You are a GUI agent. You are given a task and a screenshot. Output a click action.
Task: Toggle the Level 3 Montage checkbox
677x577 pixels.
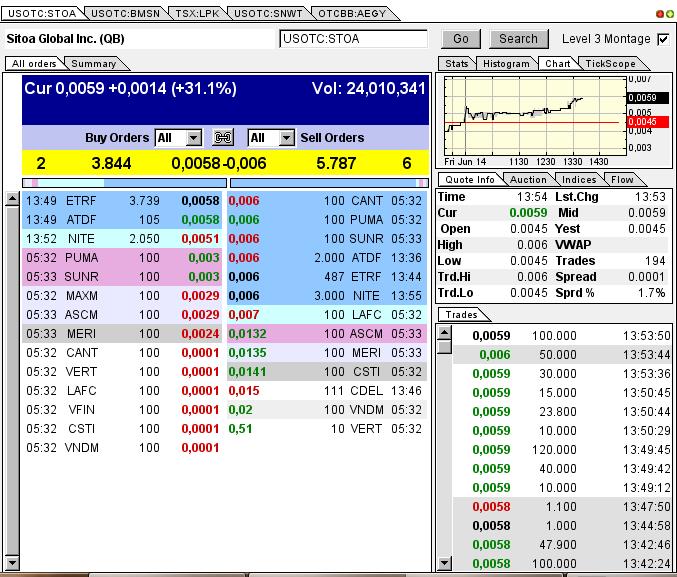click(x=663, y=39)
